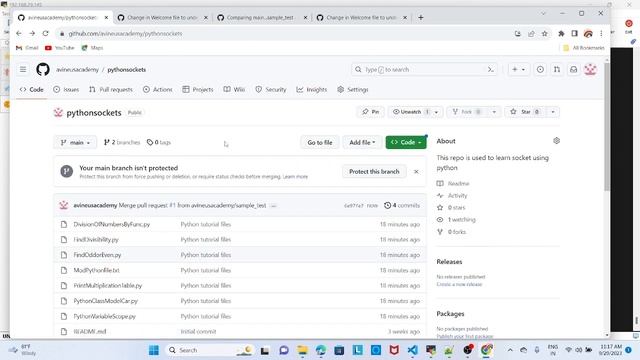Open the 0 tags link
Image resolution: width=640 pixels, height=360 pixels.
[159, 142]
